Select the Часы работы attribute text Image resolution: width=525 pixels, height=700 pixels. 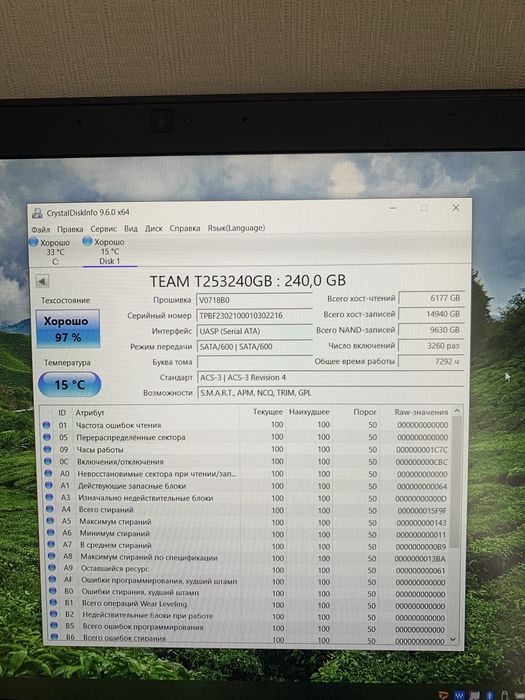coord(100,450)
